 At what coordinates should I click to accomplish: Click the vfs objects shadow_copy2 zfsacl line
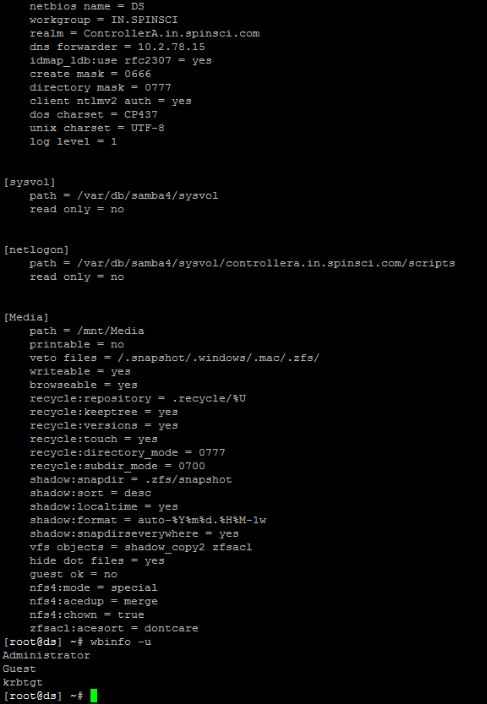pyautogui.click(x=140, y=547)
